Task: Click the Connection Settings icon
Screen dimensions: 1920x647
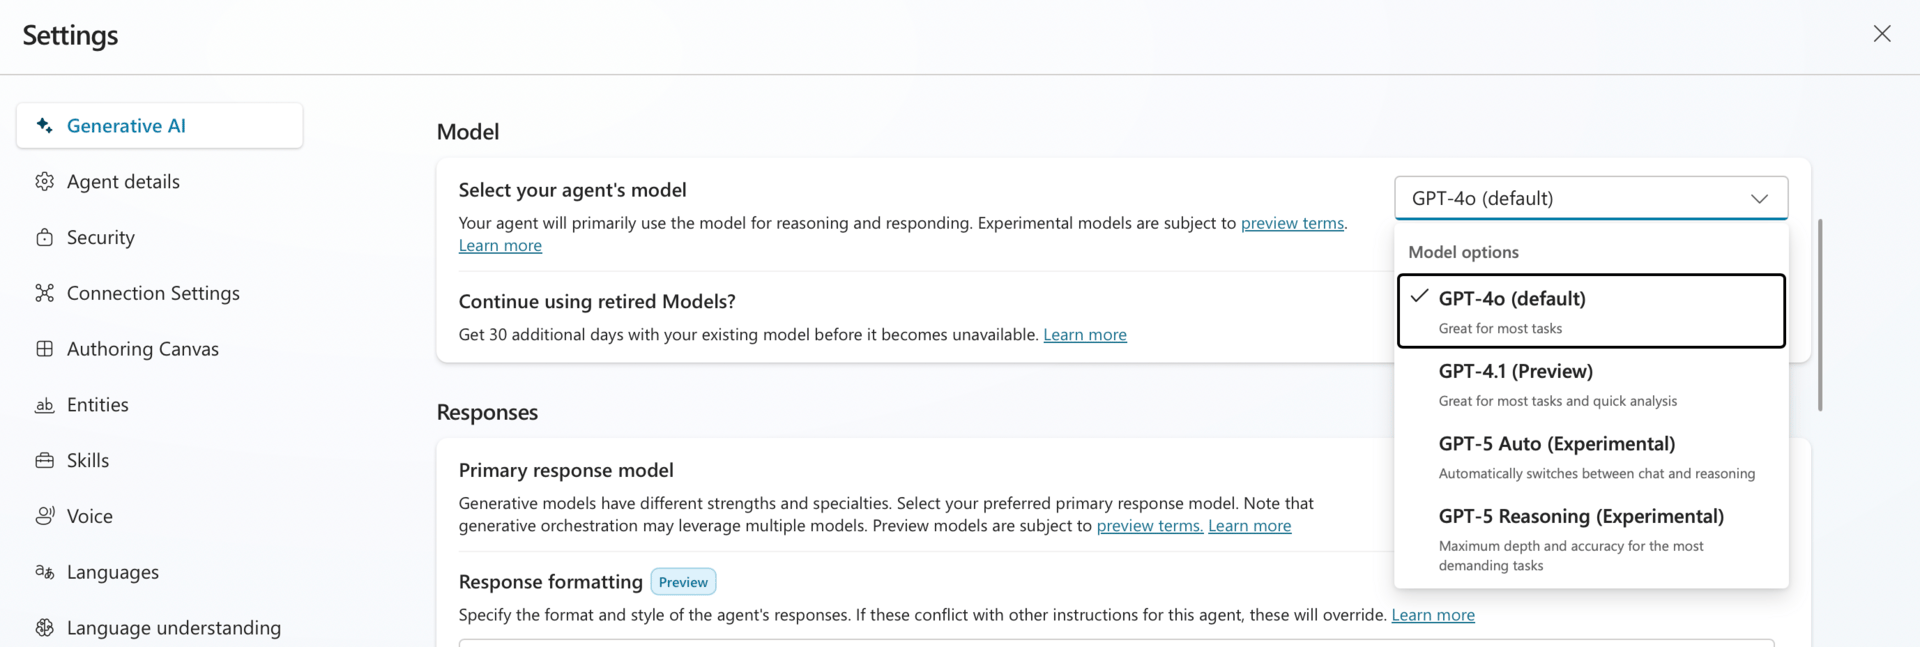Action: coord(44,293)
